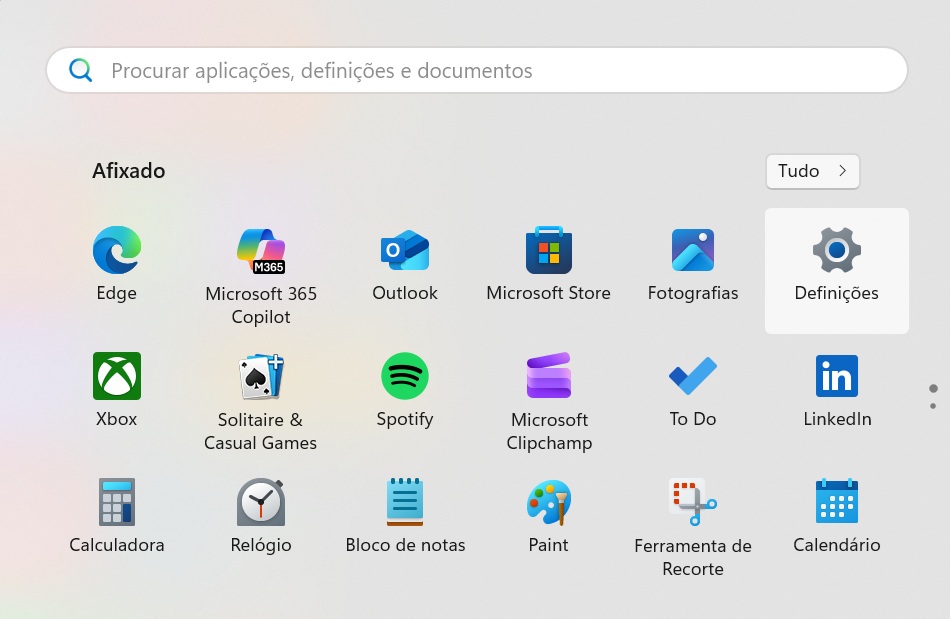Viewport: 950px width, 619px height.
Task: Launch the To Do app
Action: (x=693, y=377)
